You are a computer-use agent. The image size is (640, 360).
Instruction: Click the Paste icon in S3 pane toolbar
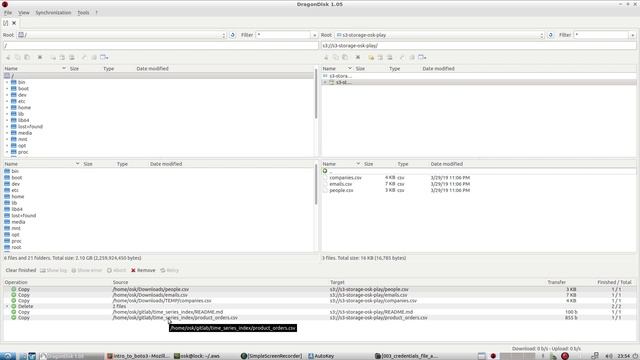pos(345,58)
